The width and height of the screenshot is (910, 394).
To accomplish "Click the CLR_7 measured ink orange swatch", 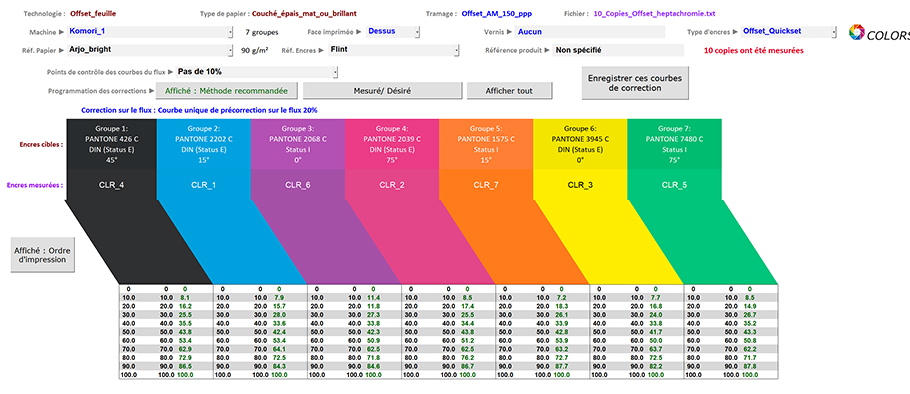I will 486,185.
